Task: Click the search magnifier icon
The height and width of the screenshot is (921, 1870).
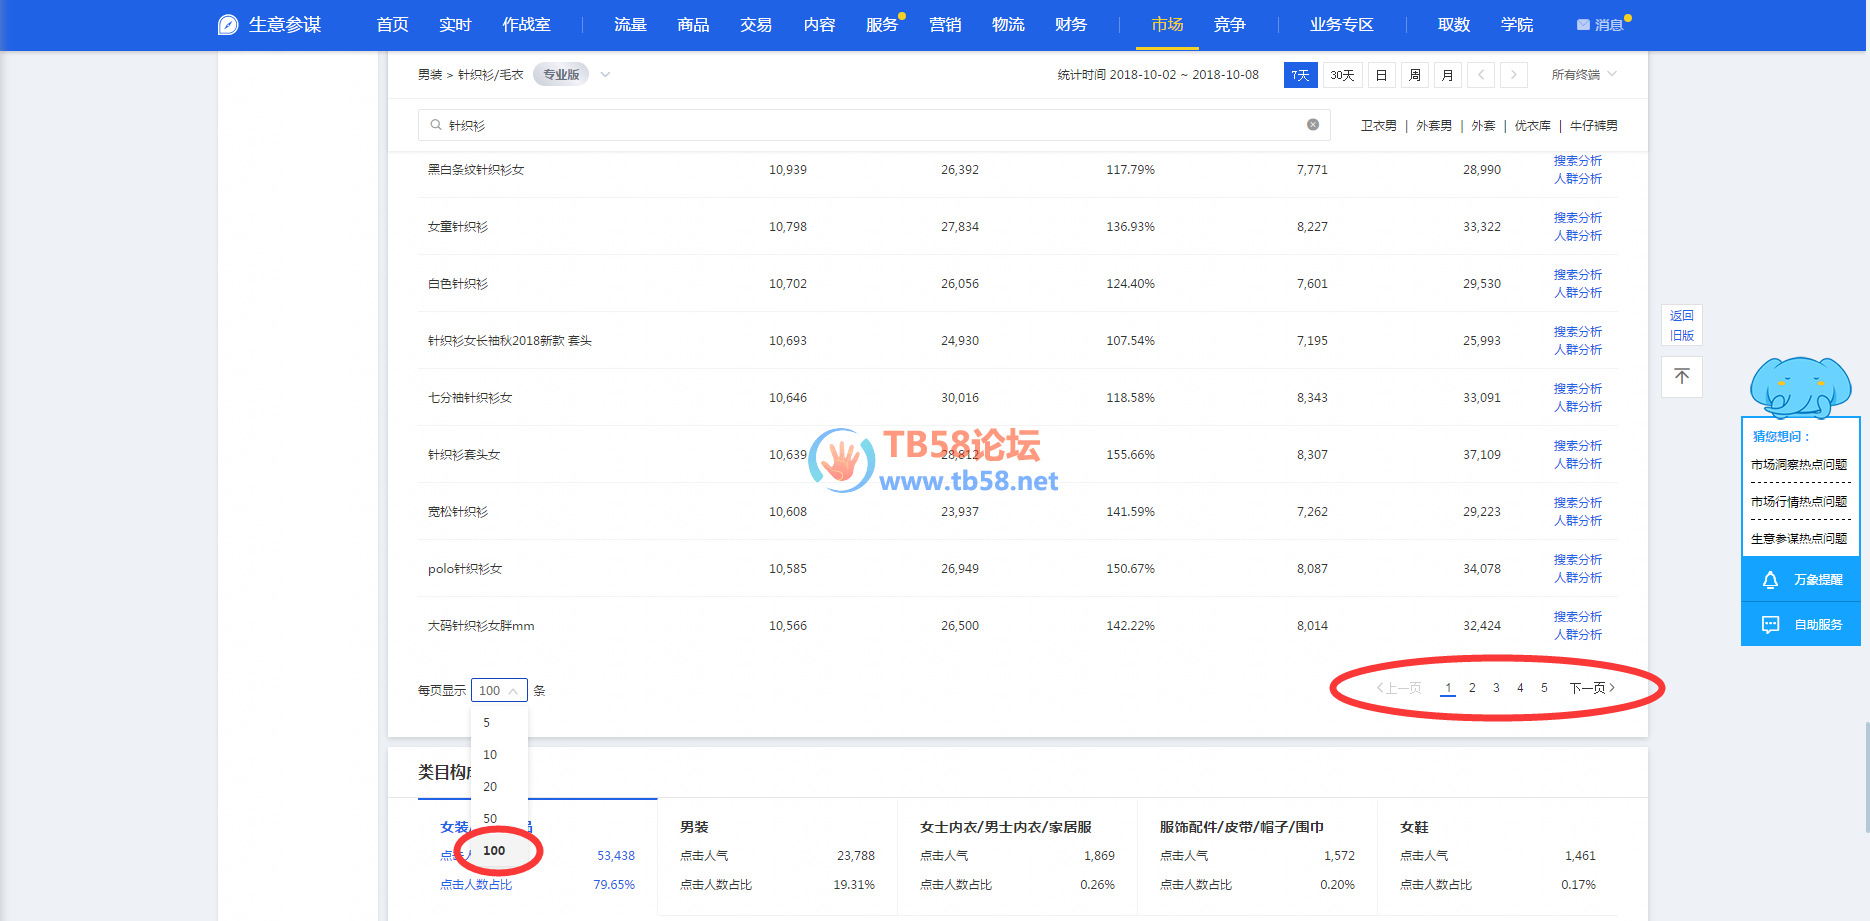Action: pos(436,125)
